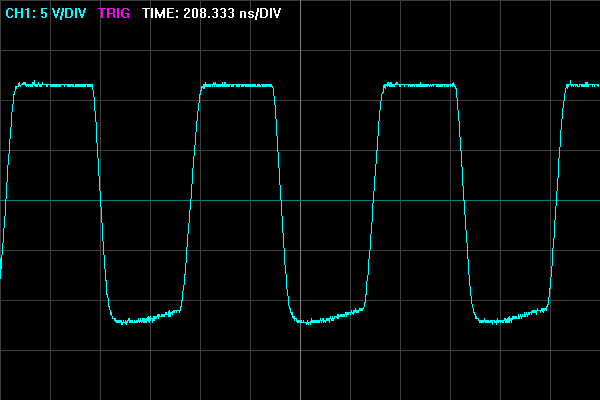Click the magenta TRIG indicator
Screen dimensions: 600x400
point(114,13)
